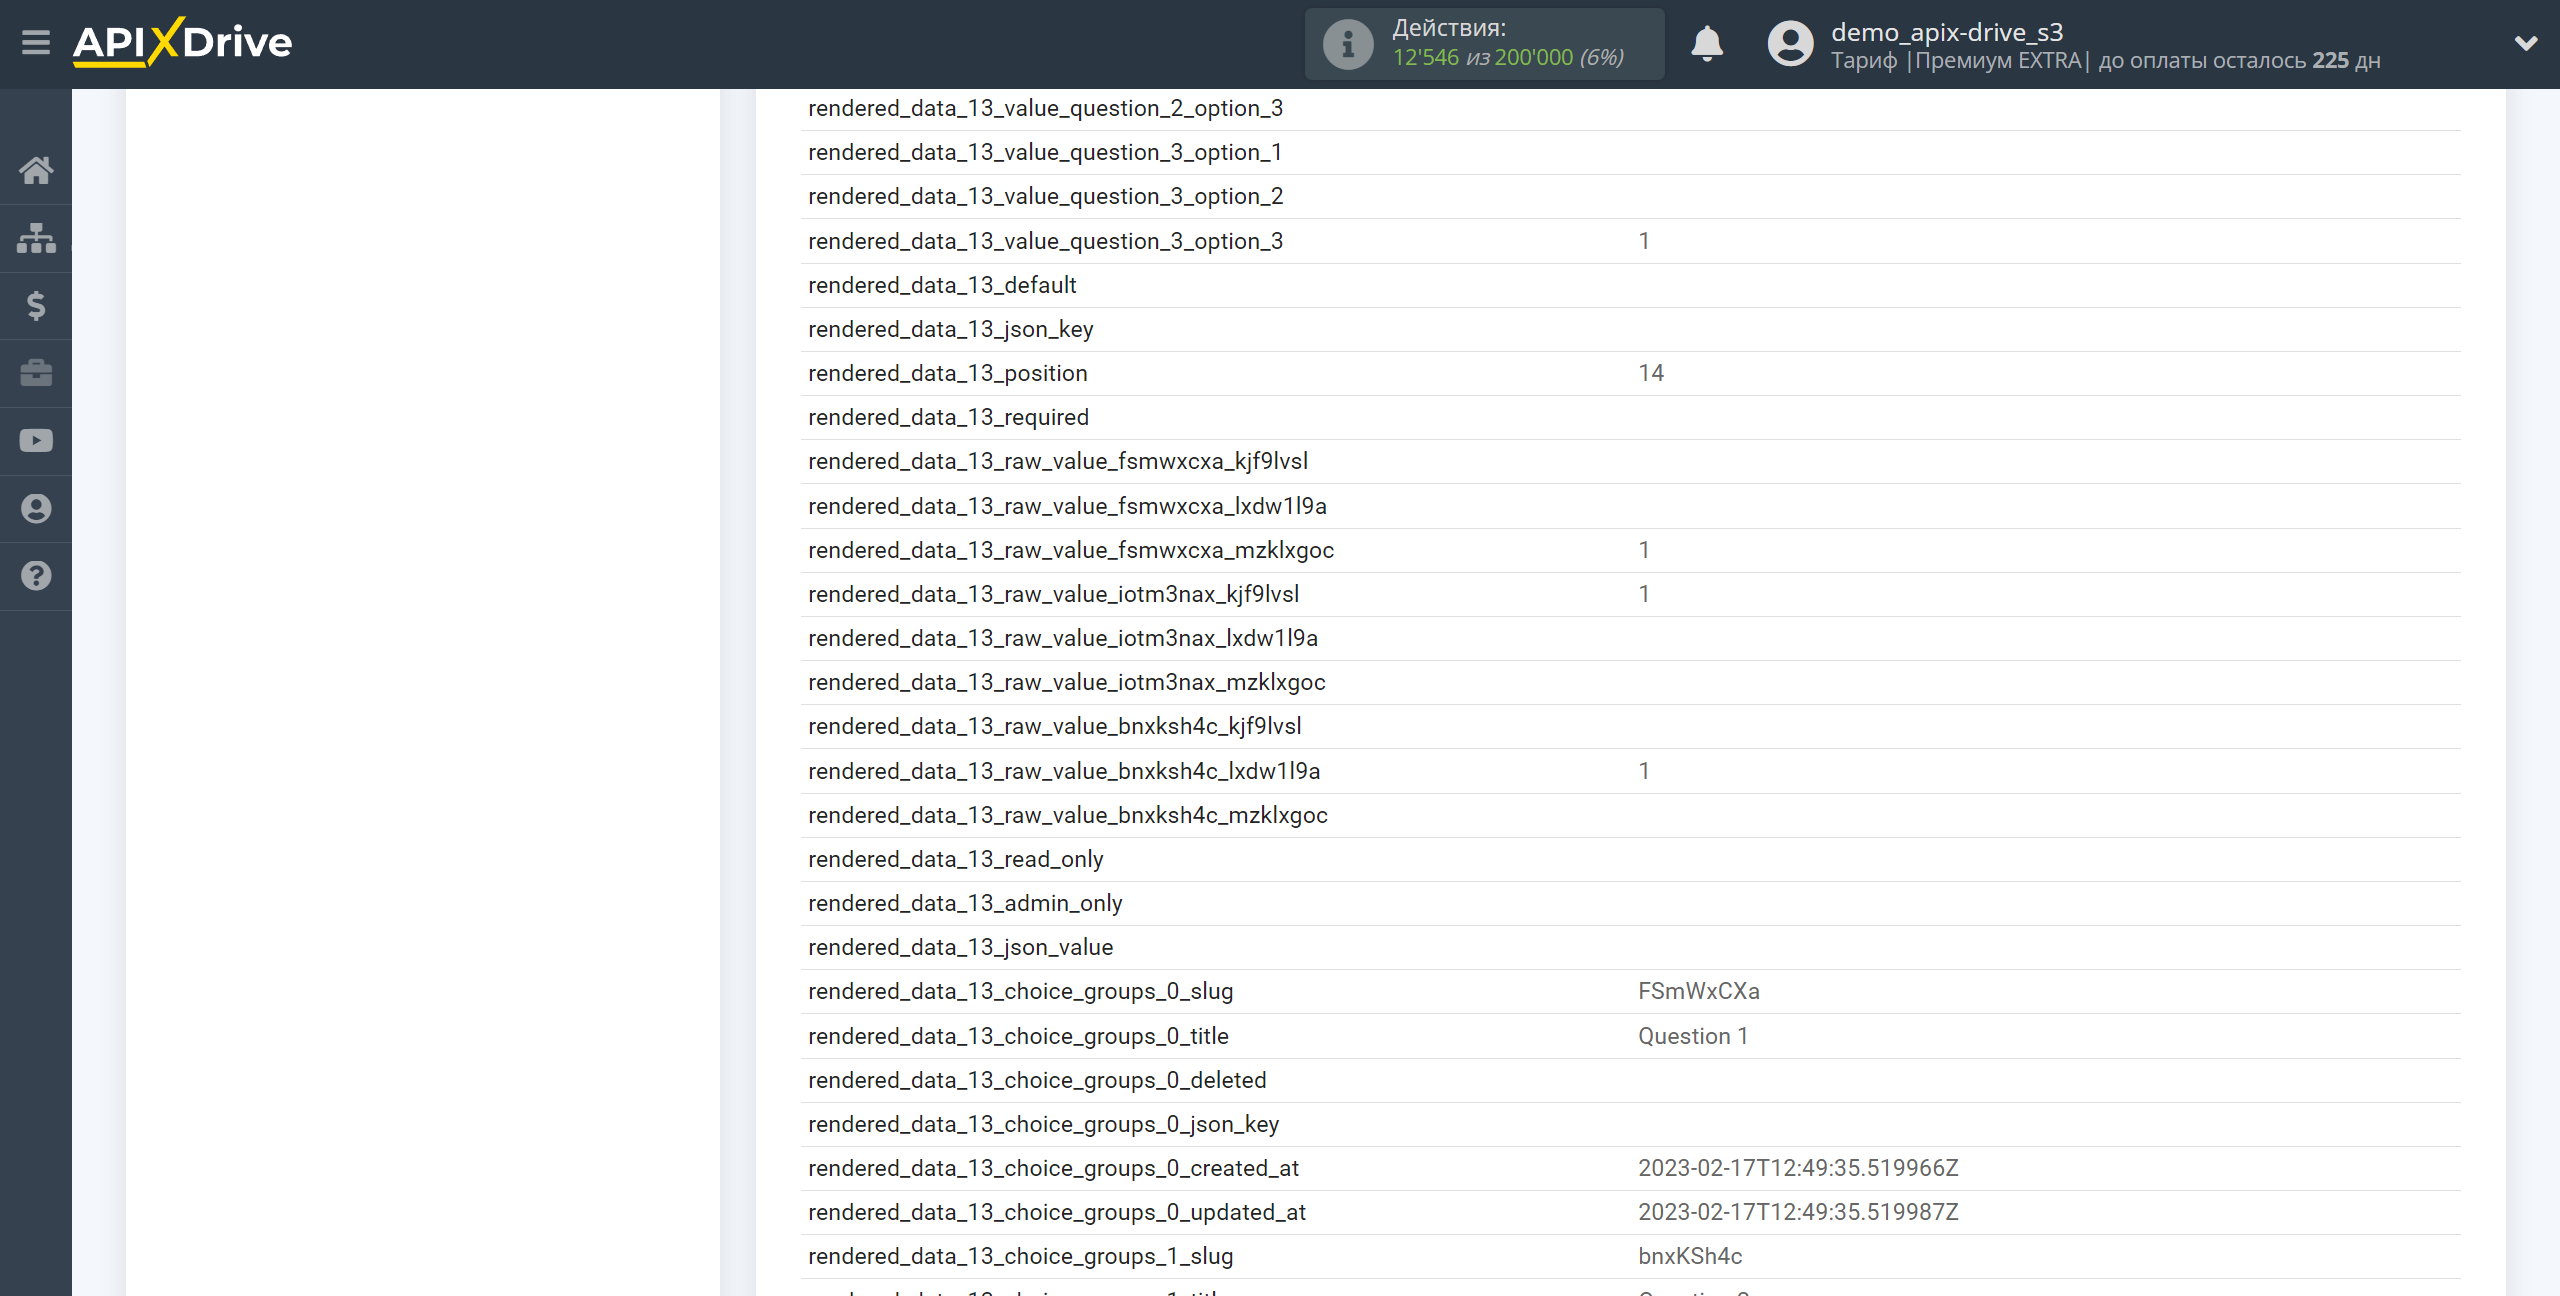Select row rendered_data_13_raw_value_bnxksh4c_mzklxgoc
Image resolution: width=2560 pixels, height=1296 pixels.
pyautogui.click(x=1630, y=815)
